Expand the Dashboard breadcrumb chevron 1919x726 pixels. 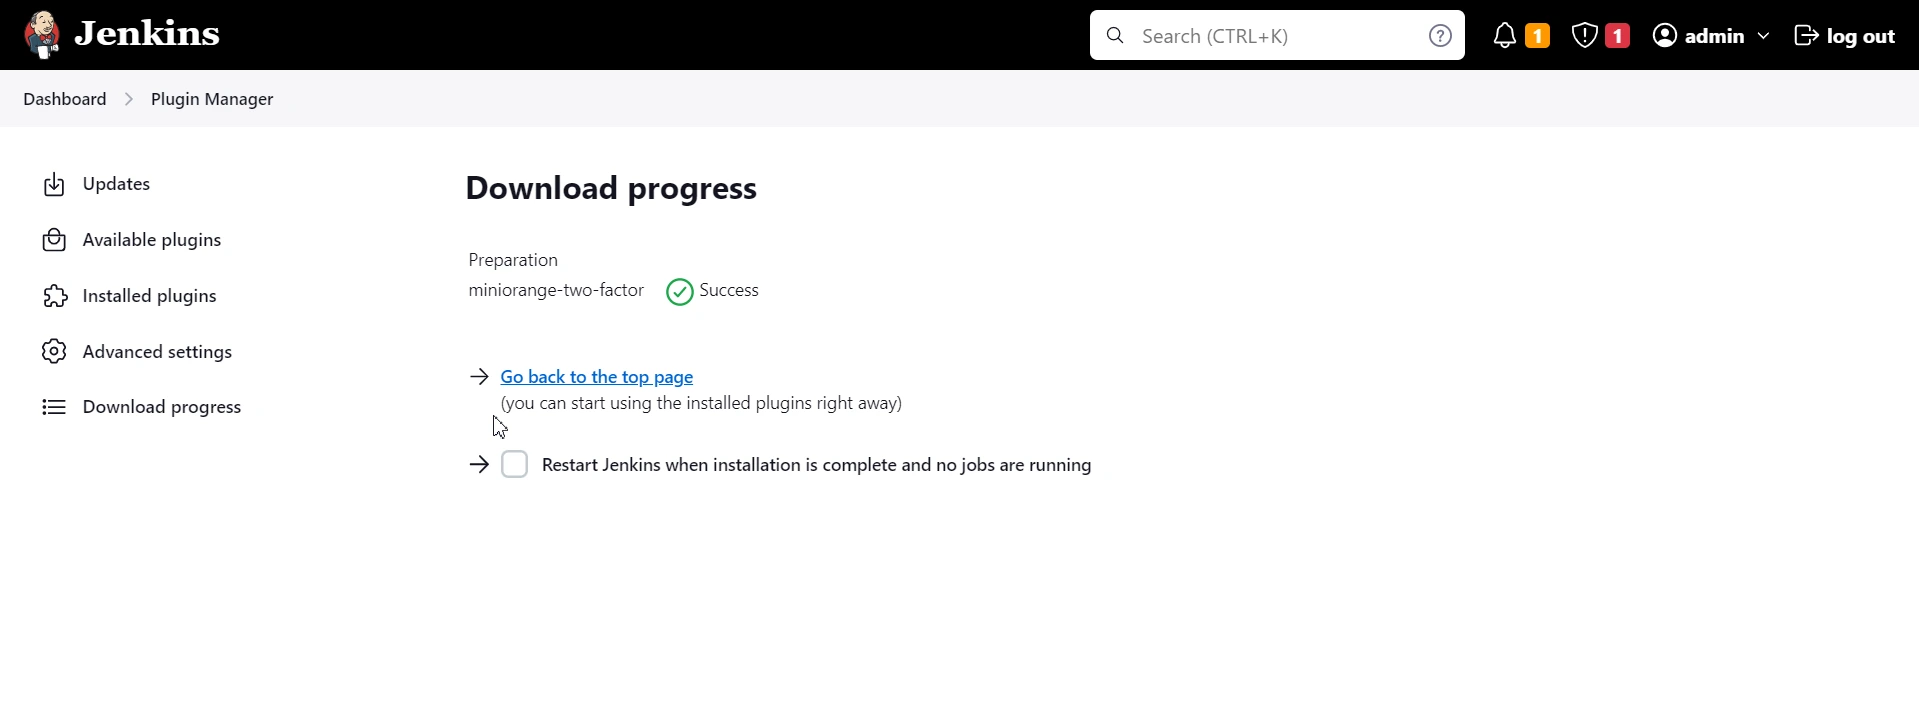(x=129, y=99)
